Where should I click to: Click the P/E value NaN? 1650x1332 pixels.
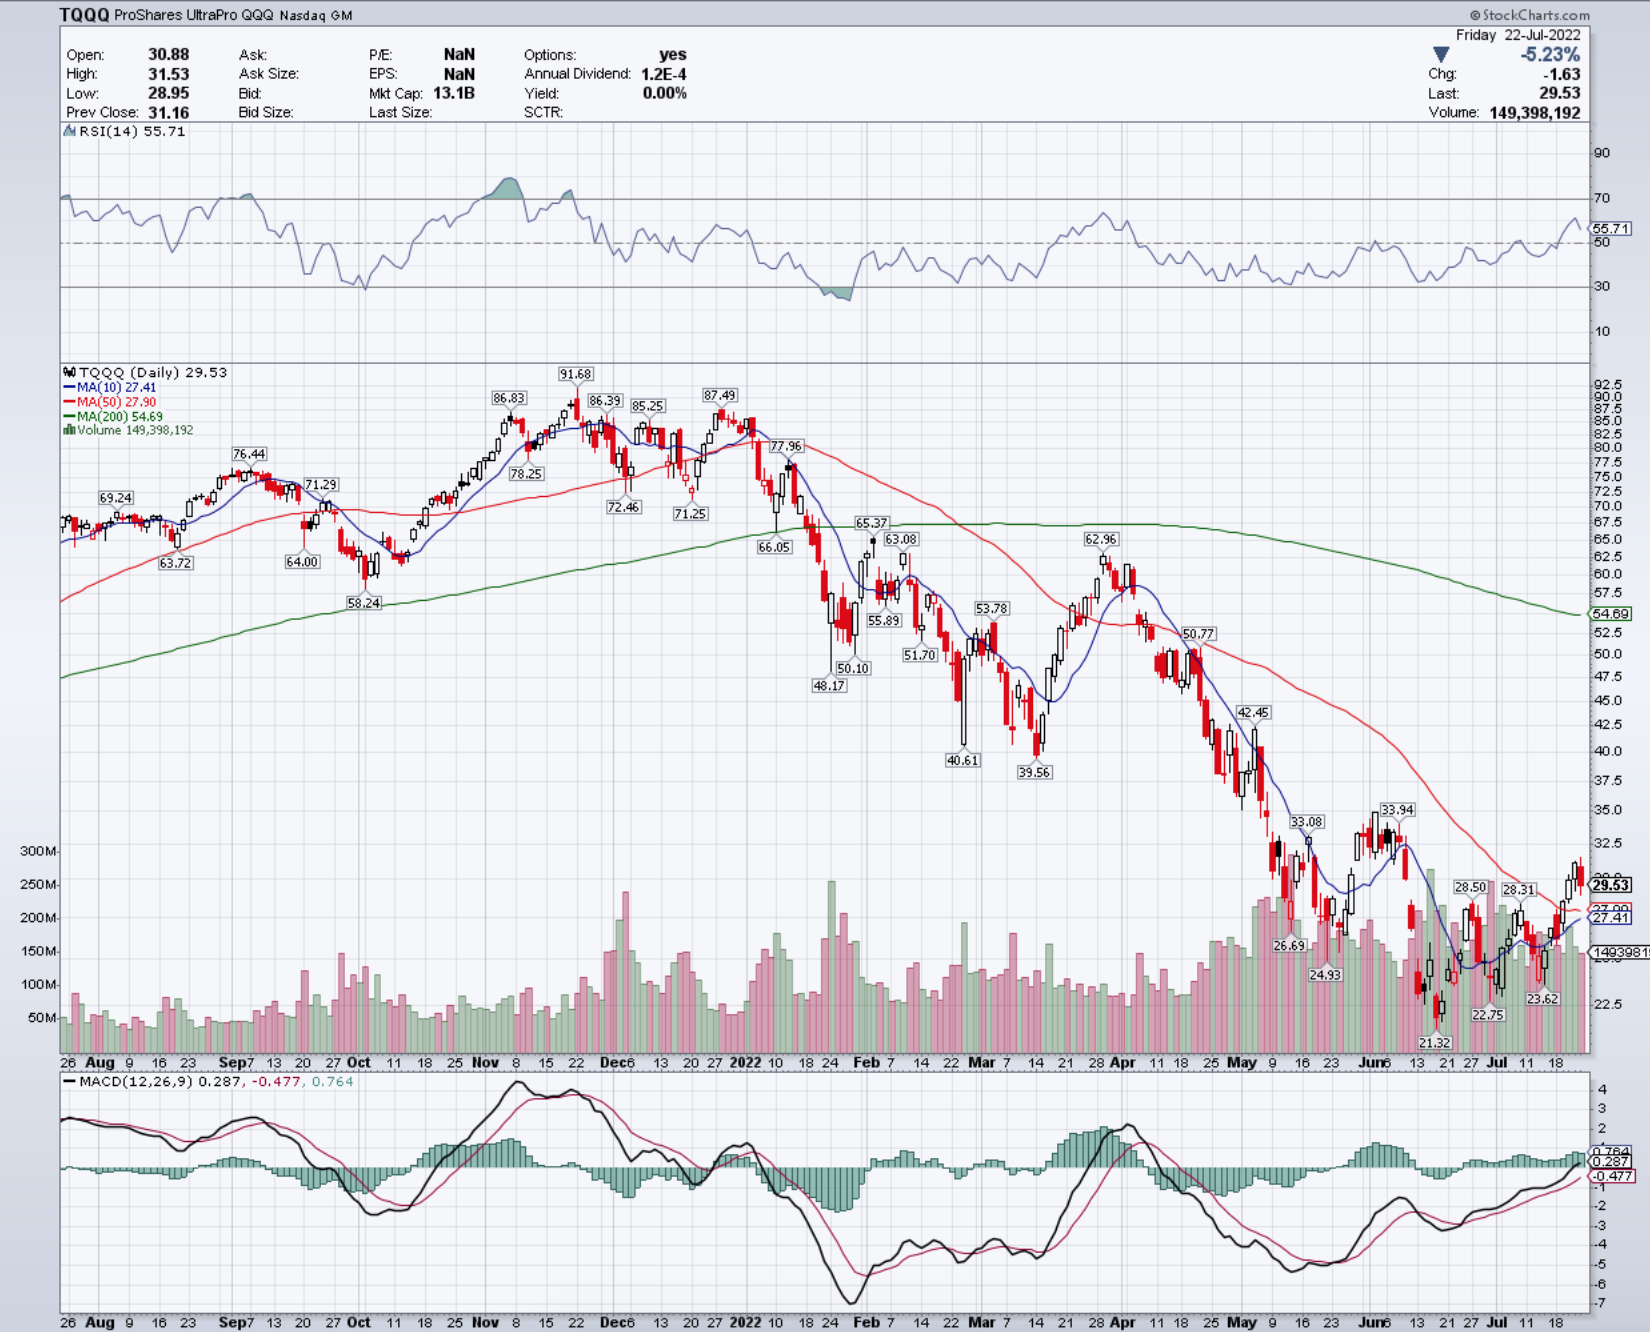459,55
